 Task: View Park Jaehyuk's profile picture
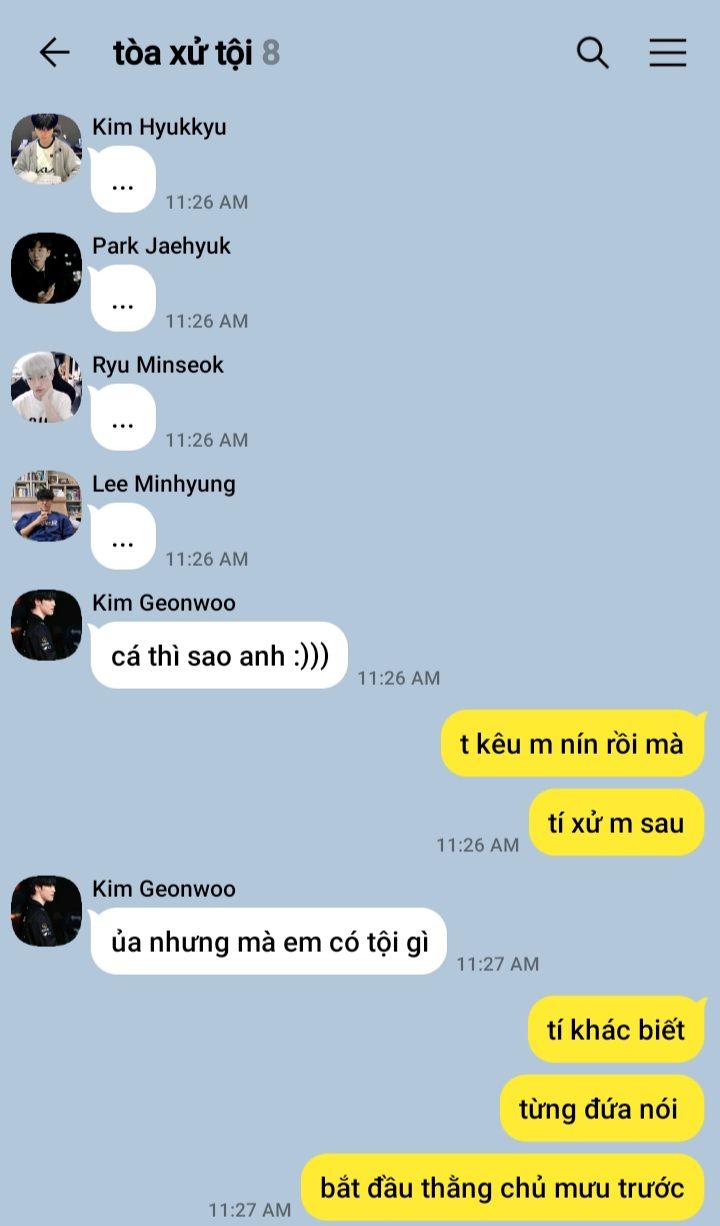tap(46, 268)
